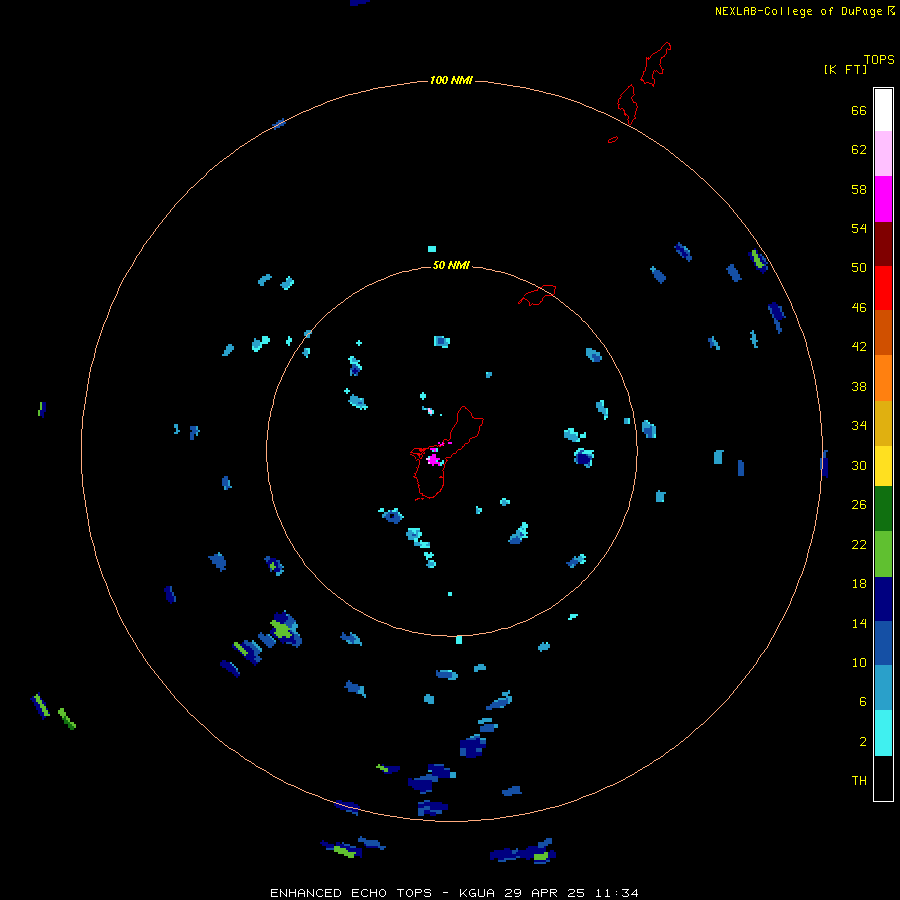Click the 46 scale value
The width and height of the screenshot is (900, 900).
859,308
